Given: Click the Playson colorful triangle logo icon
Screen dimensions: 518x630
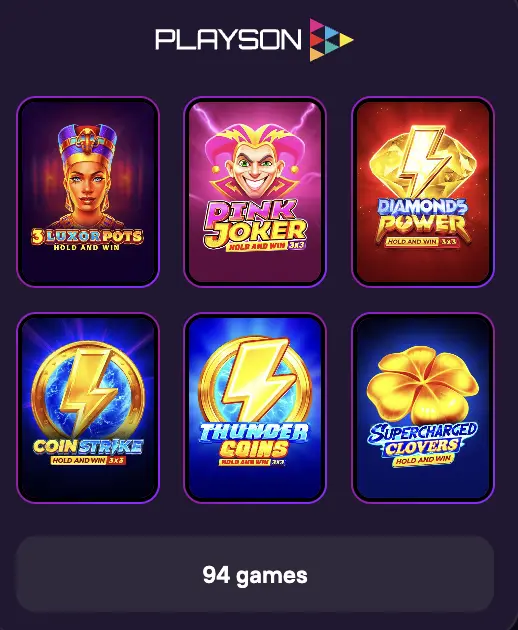Looking at the screenshot, I should [x=331, y=40].
